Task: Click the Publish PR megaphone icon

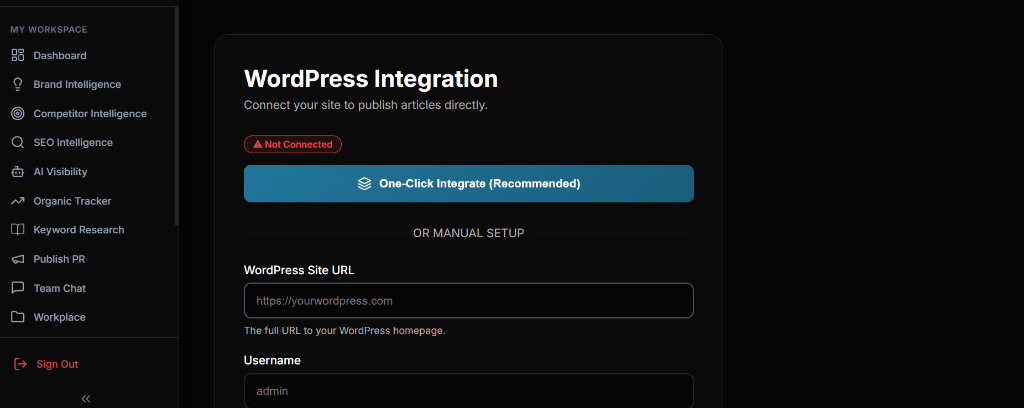Action: tap(18, 259)
